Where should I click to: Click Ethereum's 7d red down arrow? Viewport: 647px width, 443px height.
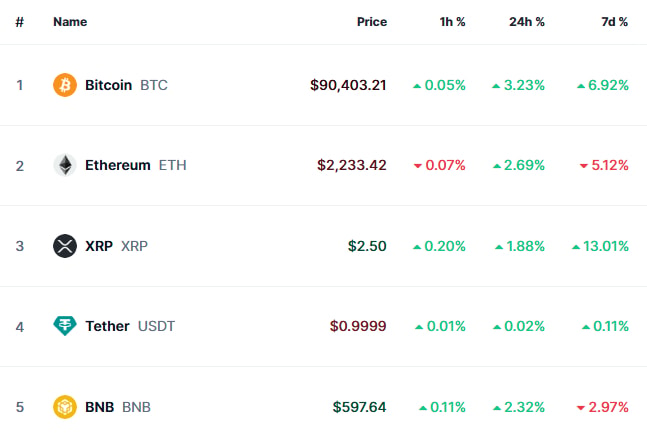(x=583, y=166)
